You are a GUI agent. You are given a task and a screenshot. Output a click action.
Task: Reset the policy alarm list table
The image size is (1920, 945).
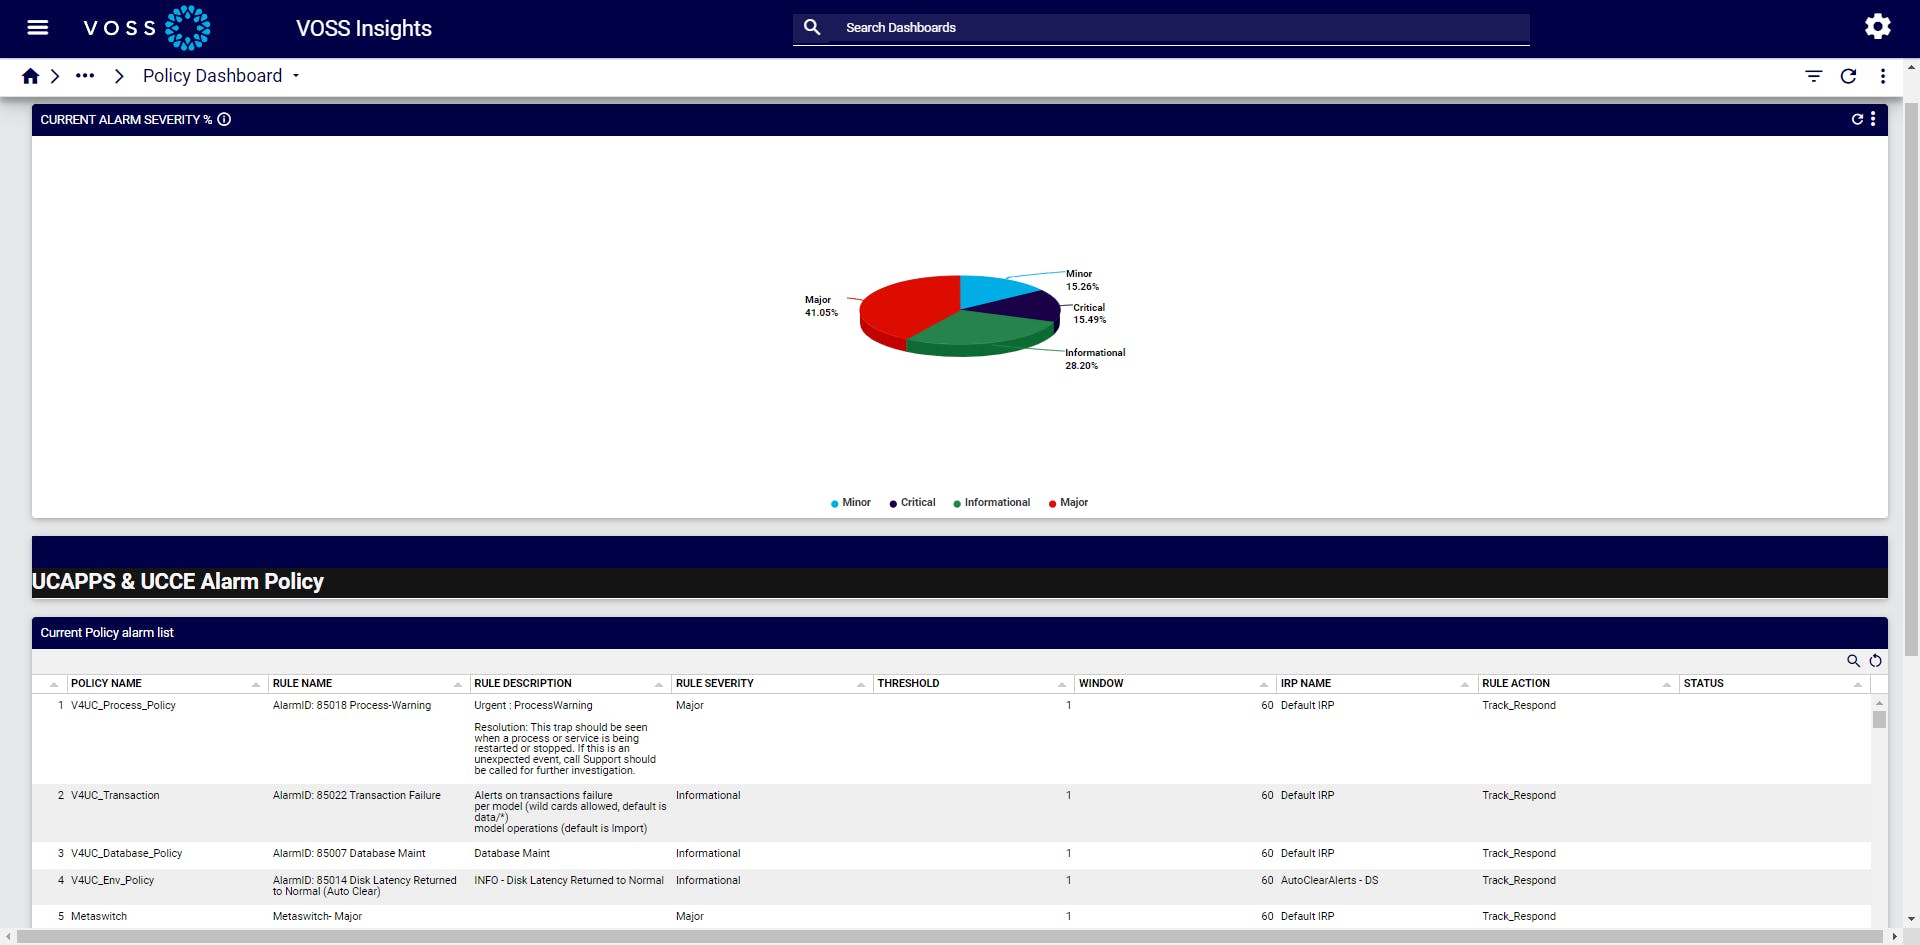pos(1876,661)
